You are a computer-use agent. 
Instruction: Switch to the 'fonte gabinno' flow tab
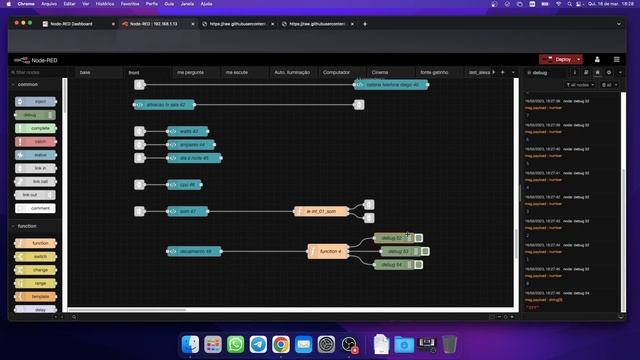click(439, 72)
